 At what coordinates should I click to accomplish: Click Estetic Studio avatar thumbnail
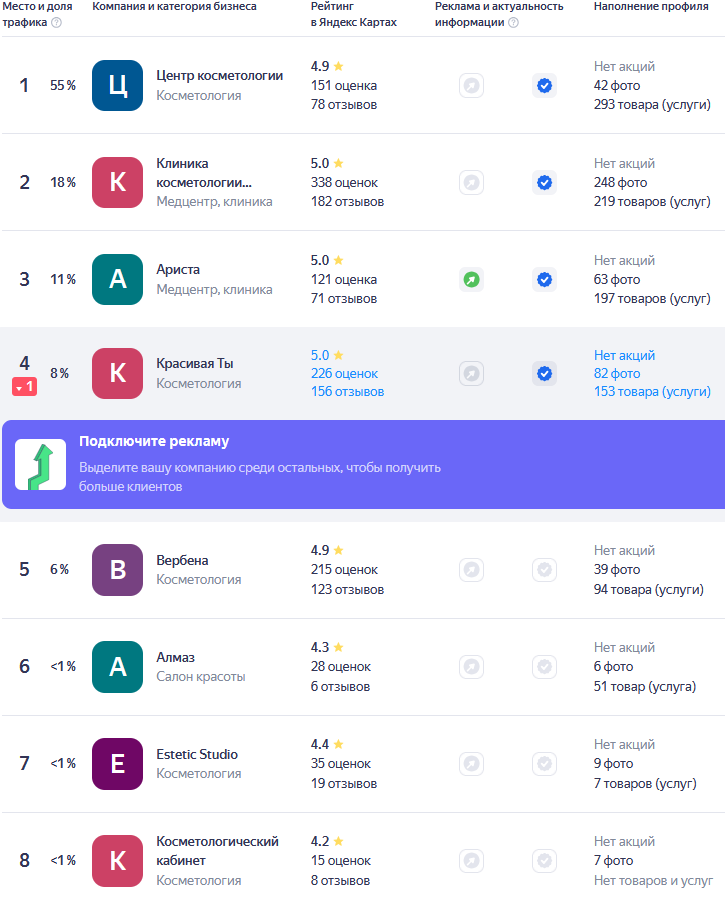[x=118, y=764]
